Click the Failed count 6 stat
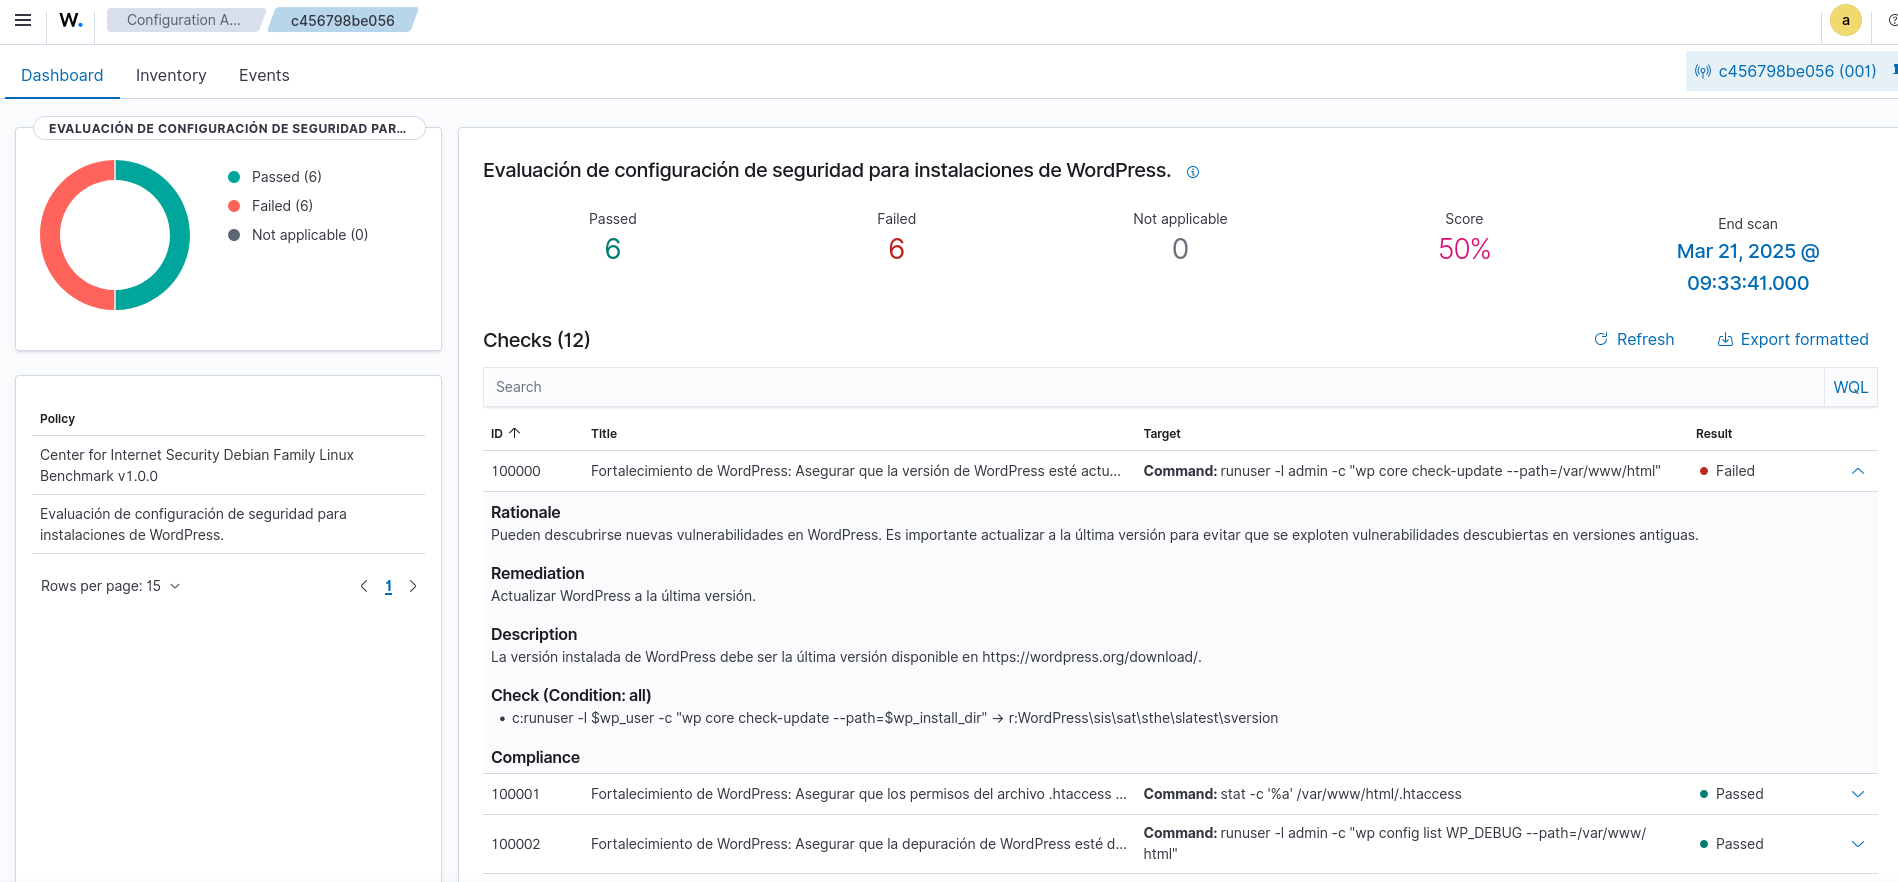This screenshot has height=882, width=1898. point(896,249)
